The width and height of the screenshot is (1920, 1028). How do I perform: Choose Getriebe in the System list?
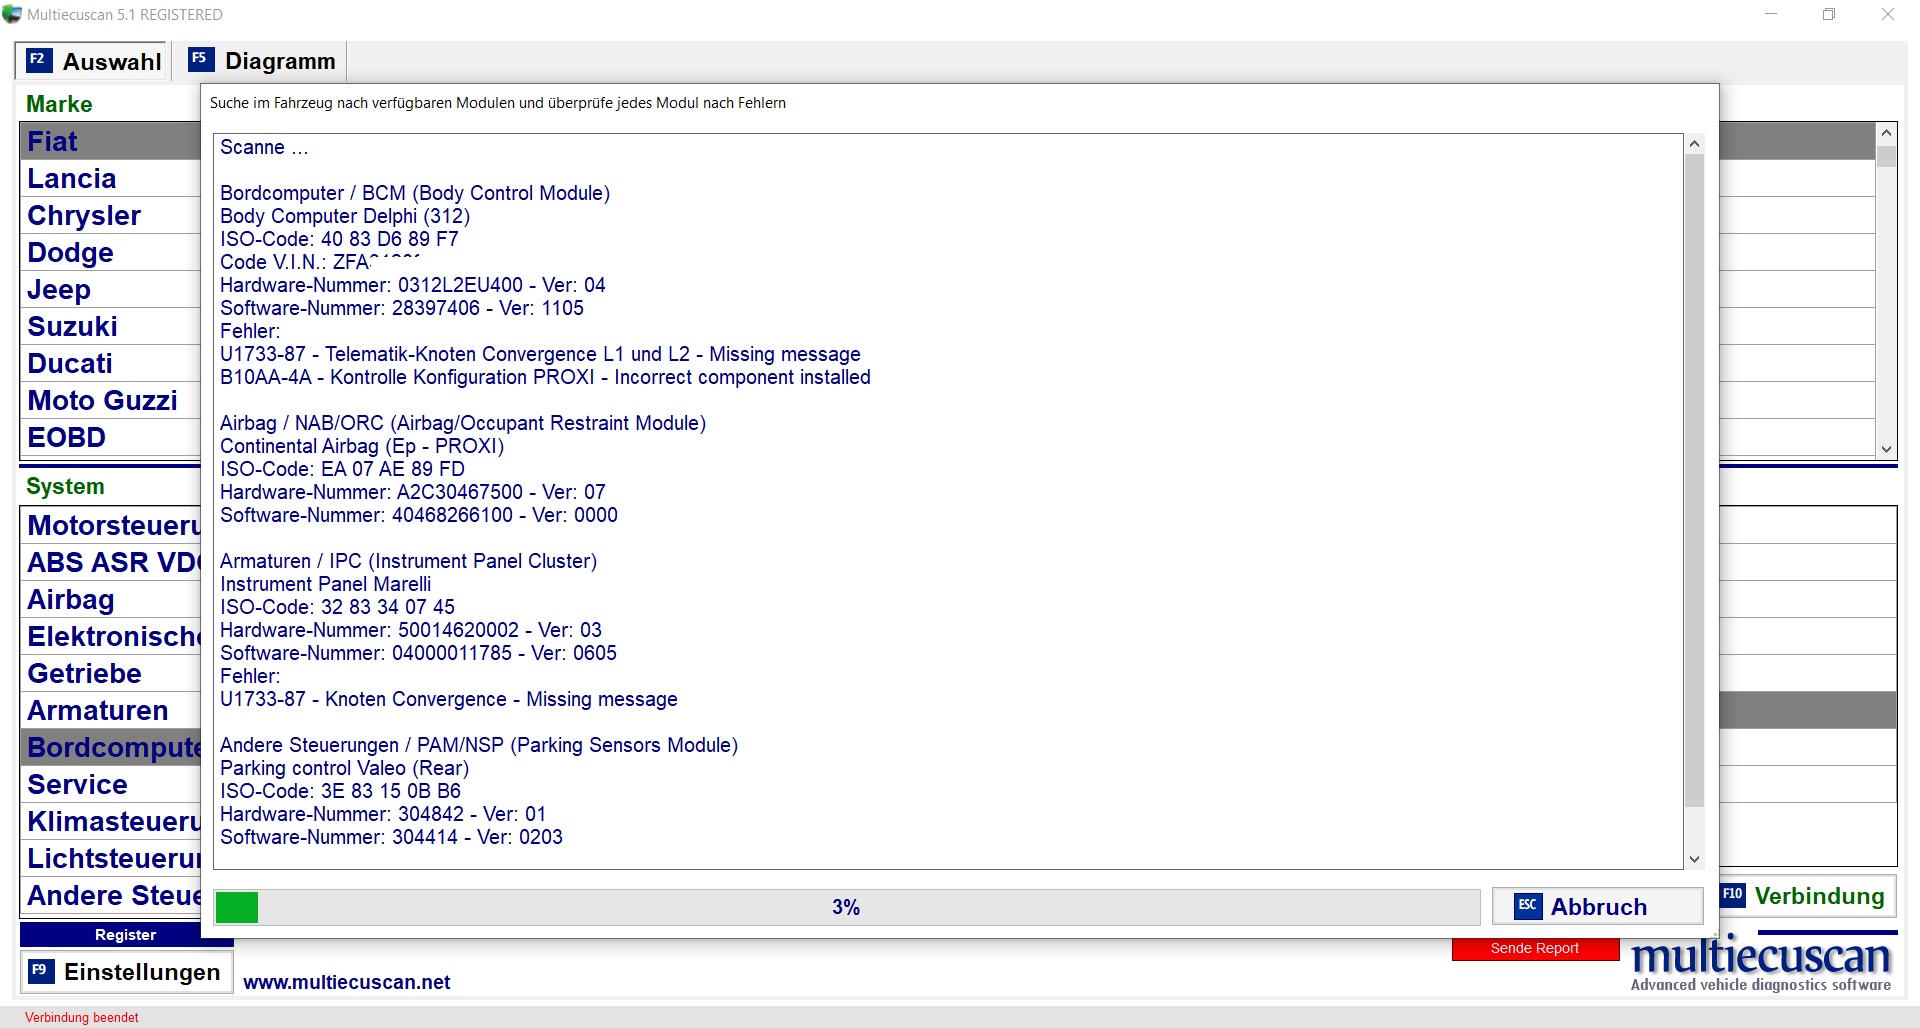click(85, 674)
